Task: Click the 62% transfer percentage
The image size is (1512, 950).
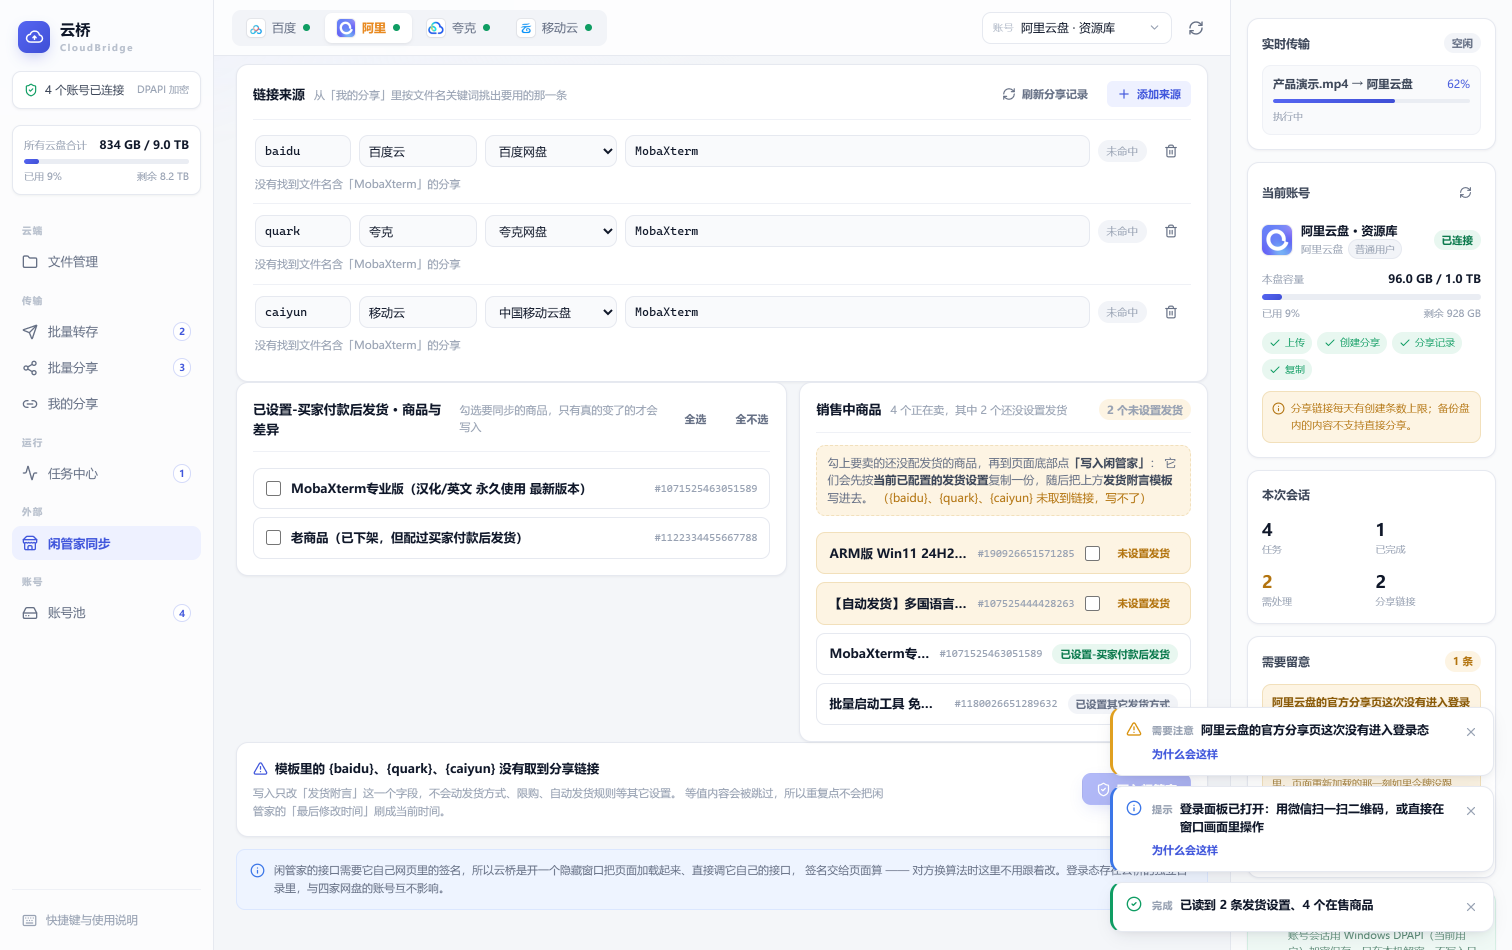Action: [1459, 84]
